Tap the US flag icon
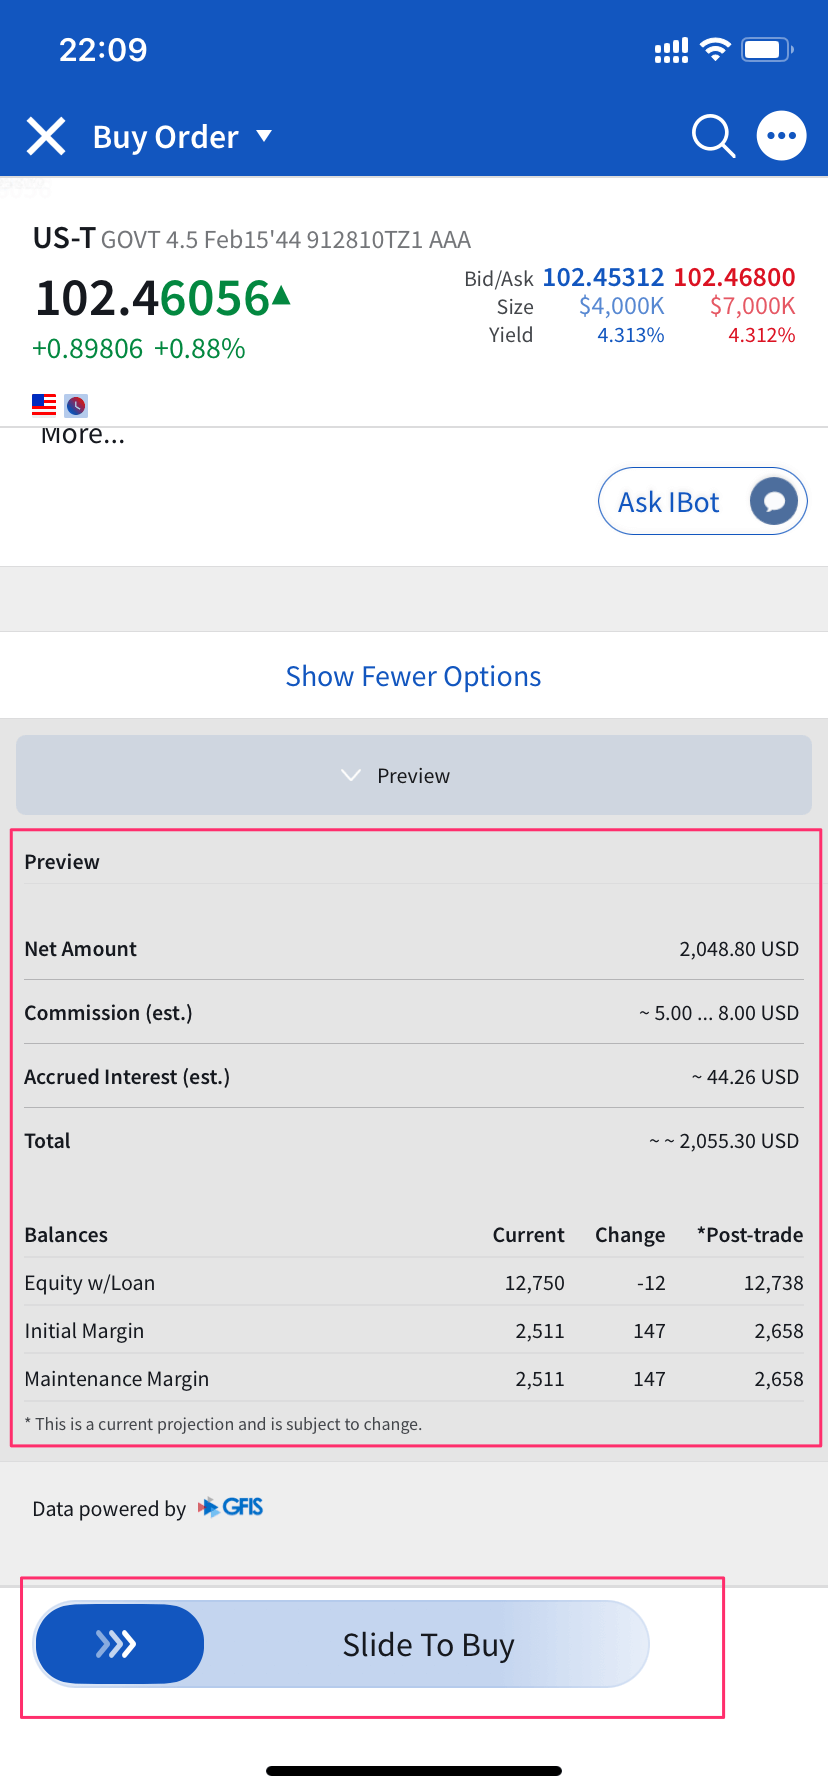This screenshot has height=1792, width=828. pyautogui.click(x=44, y=405)
